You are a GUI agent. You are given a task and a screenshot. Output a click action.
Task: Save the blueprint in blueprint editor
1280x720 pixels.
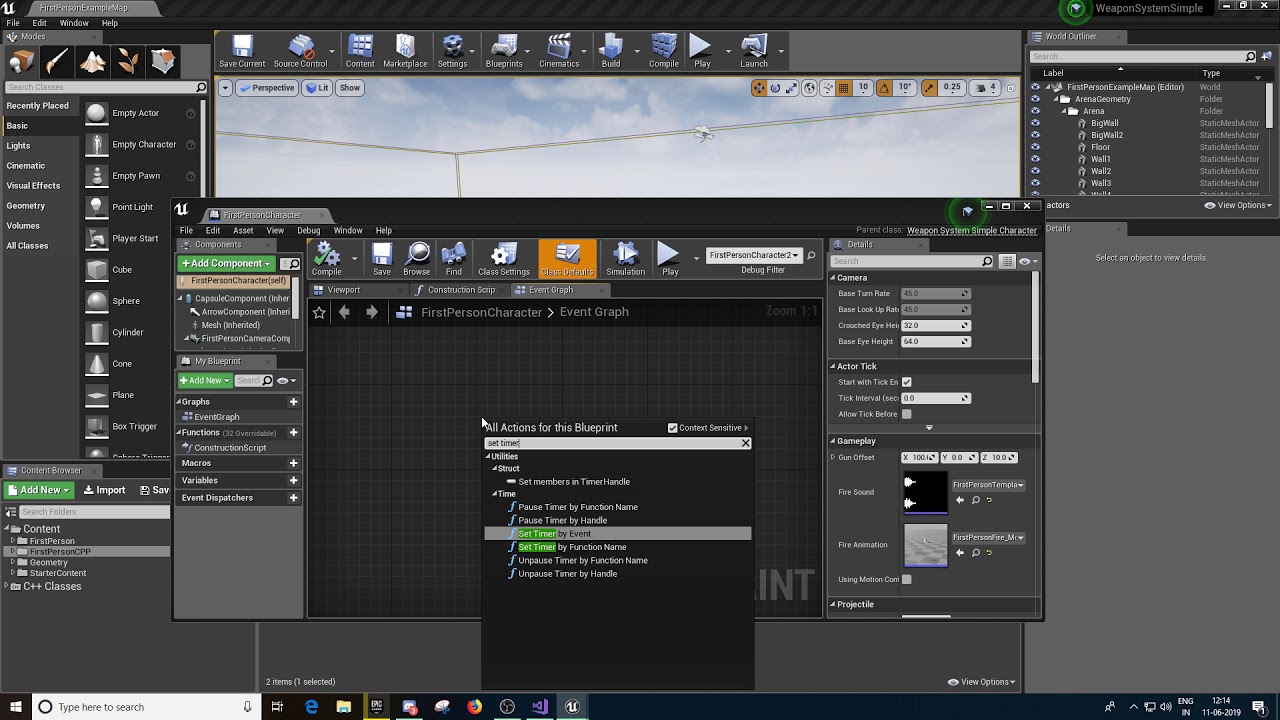(x=382, y=259)
